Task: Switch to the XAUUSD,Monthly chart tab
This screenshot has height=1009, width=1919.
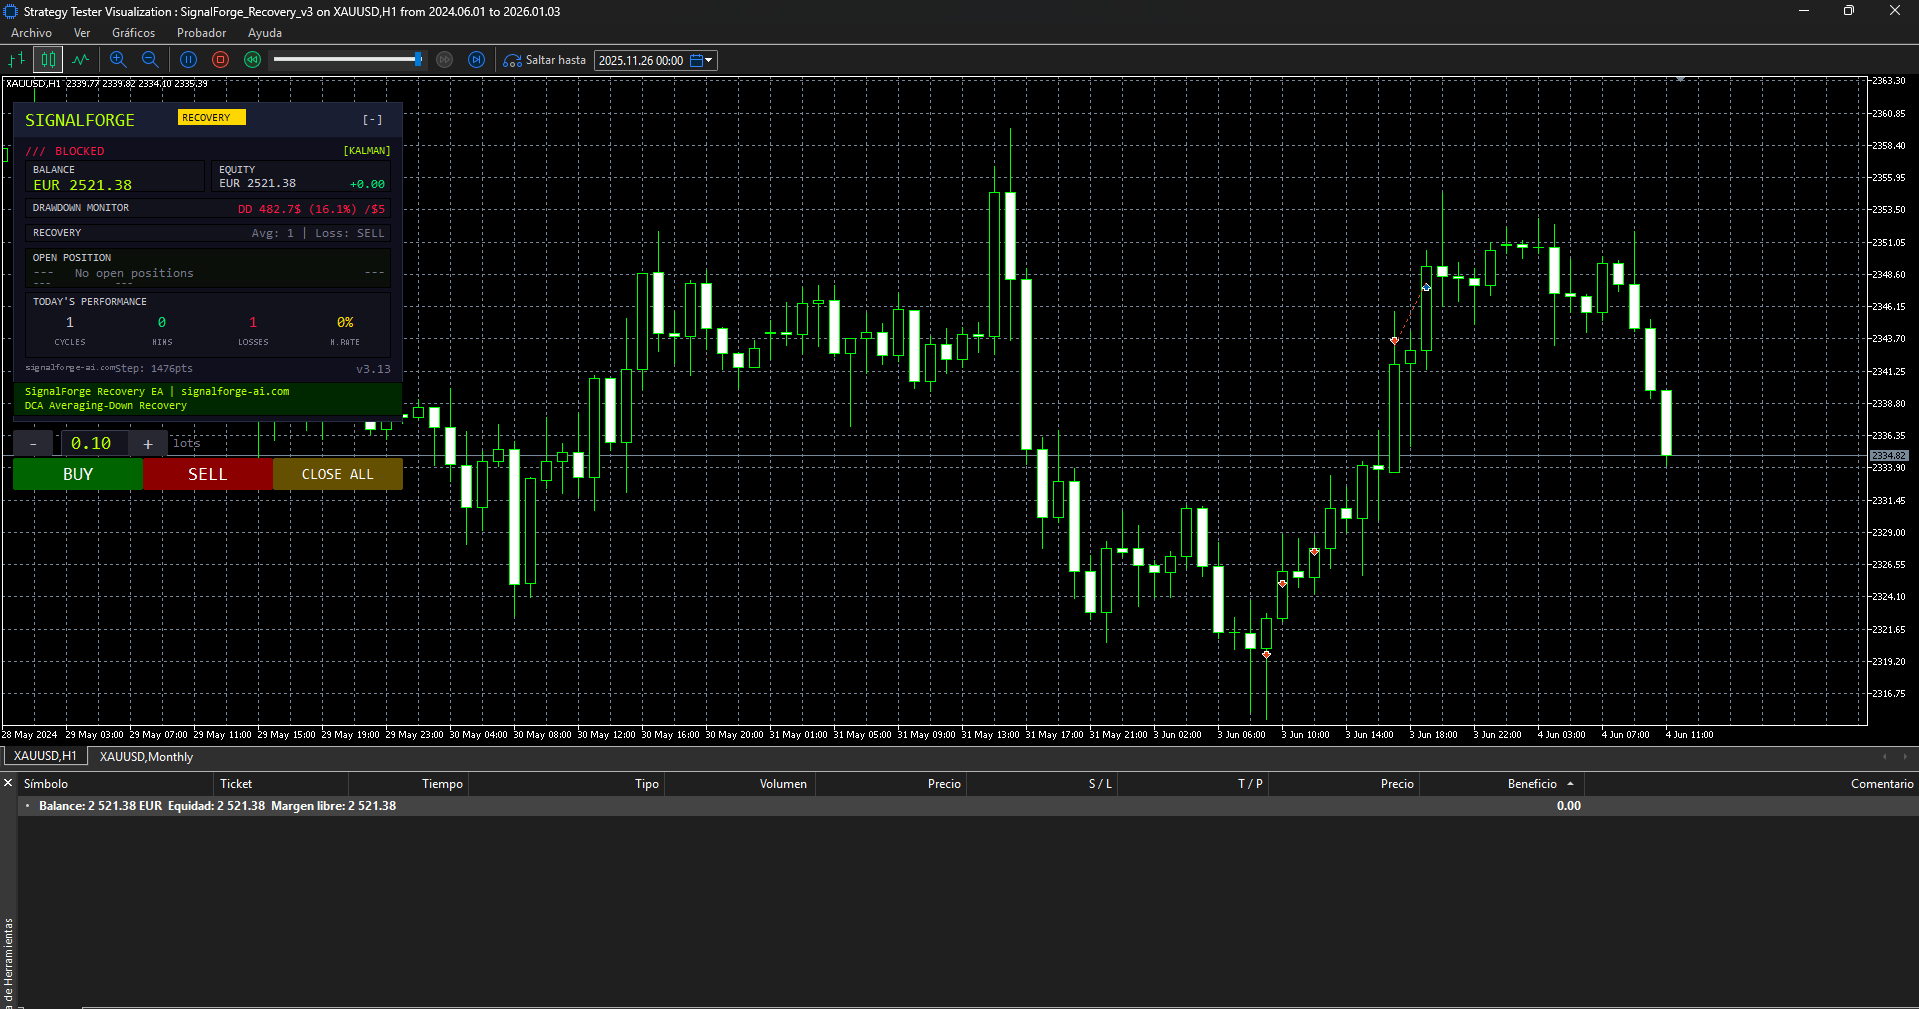Action: coord(146,756)
